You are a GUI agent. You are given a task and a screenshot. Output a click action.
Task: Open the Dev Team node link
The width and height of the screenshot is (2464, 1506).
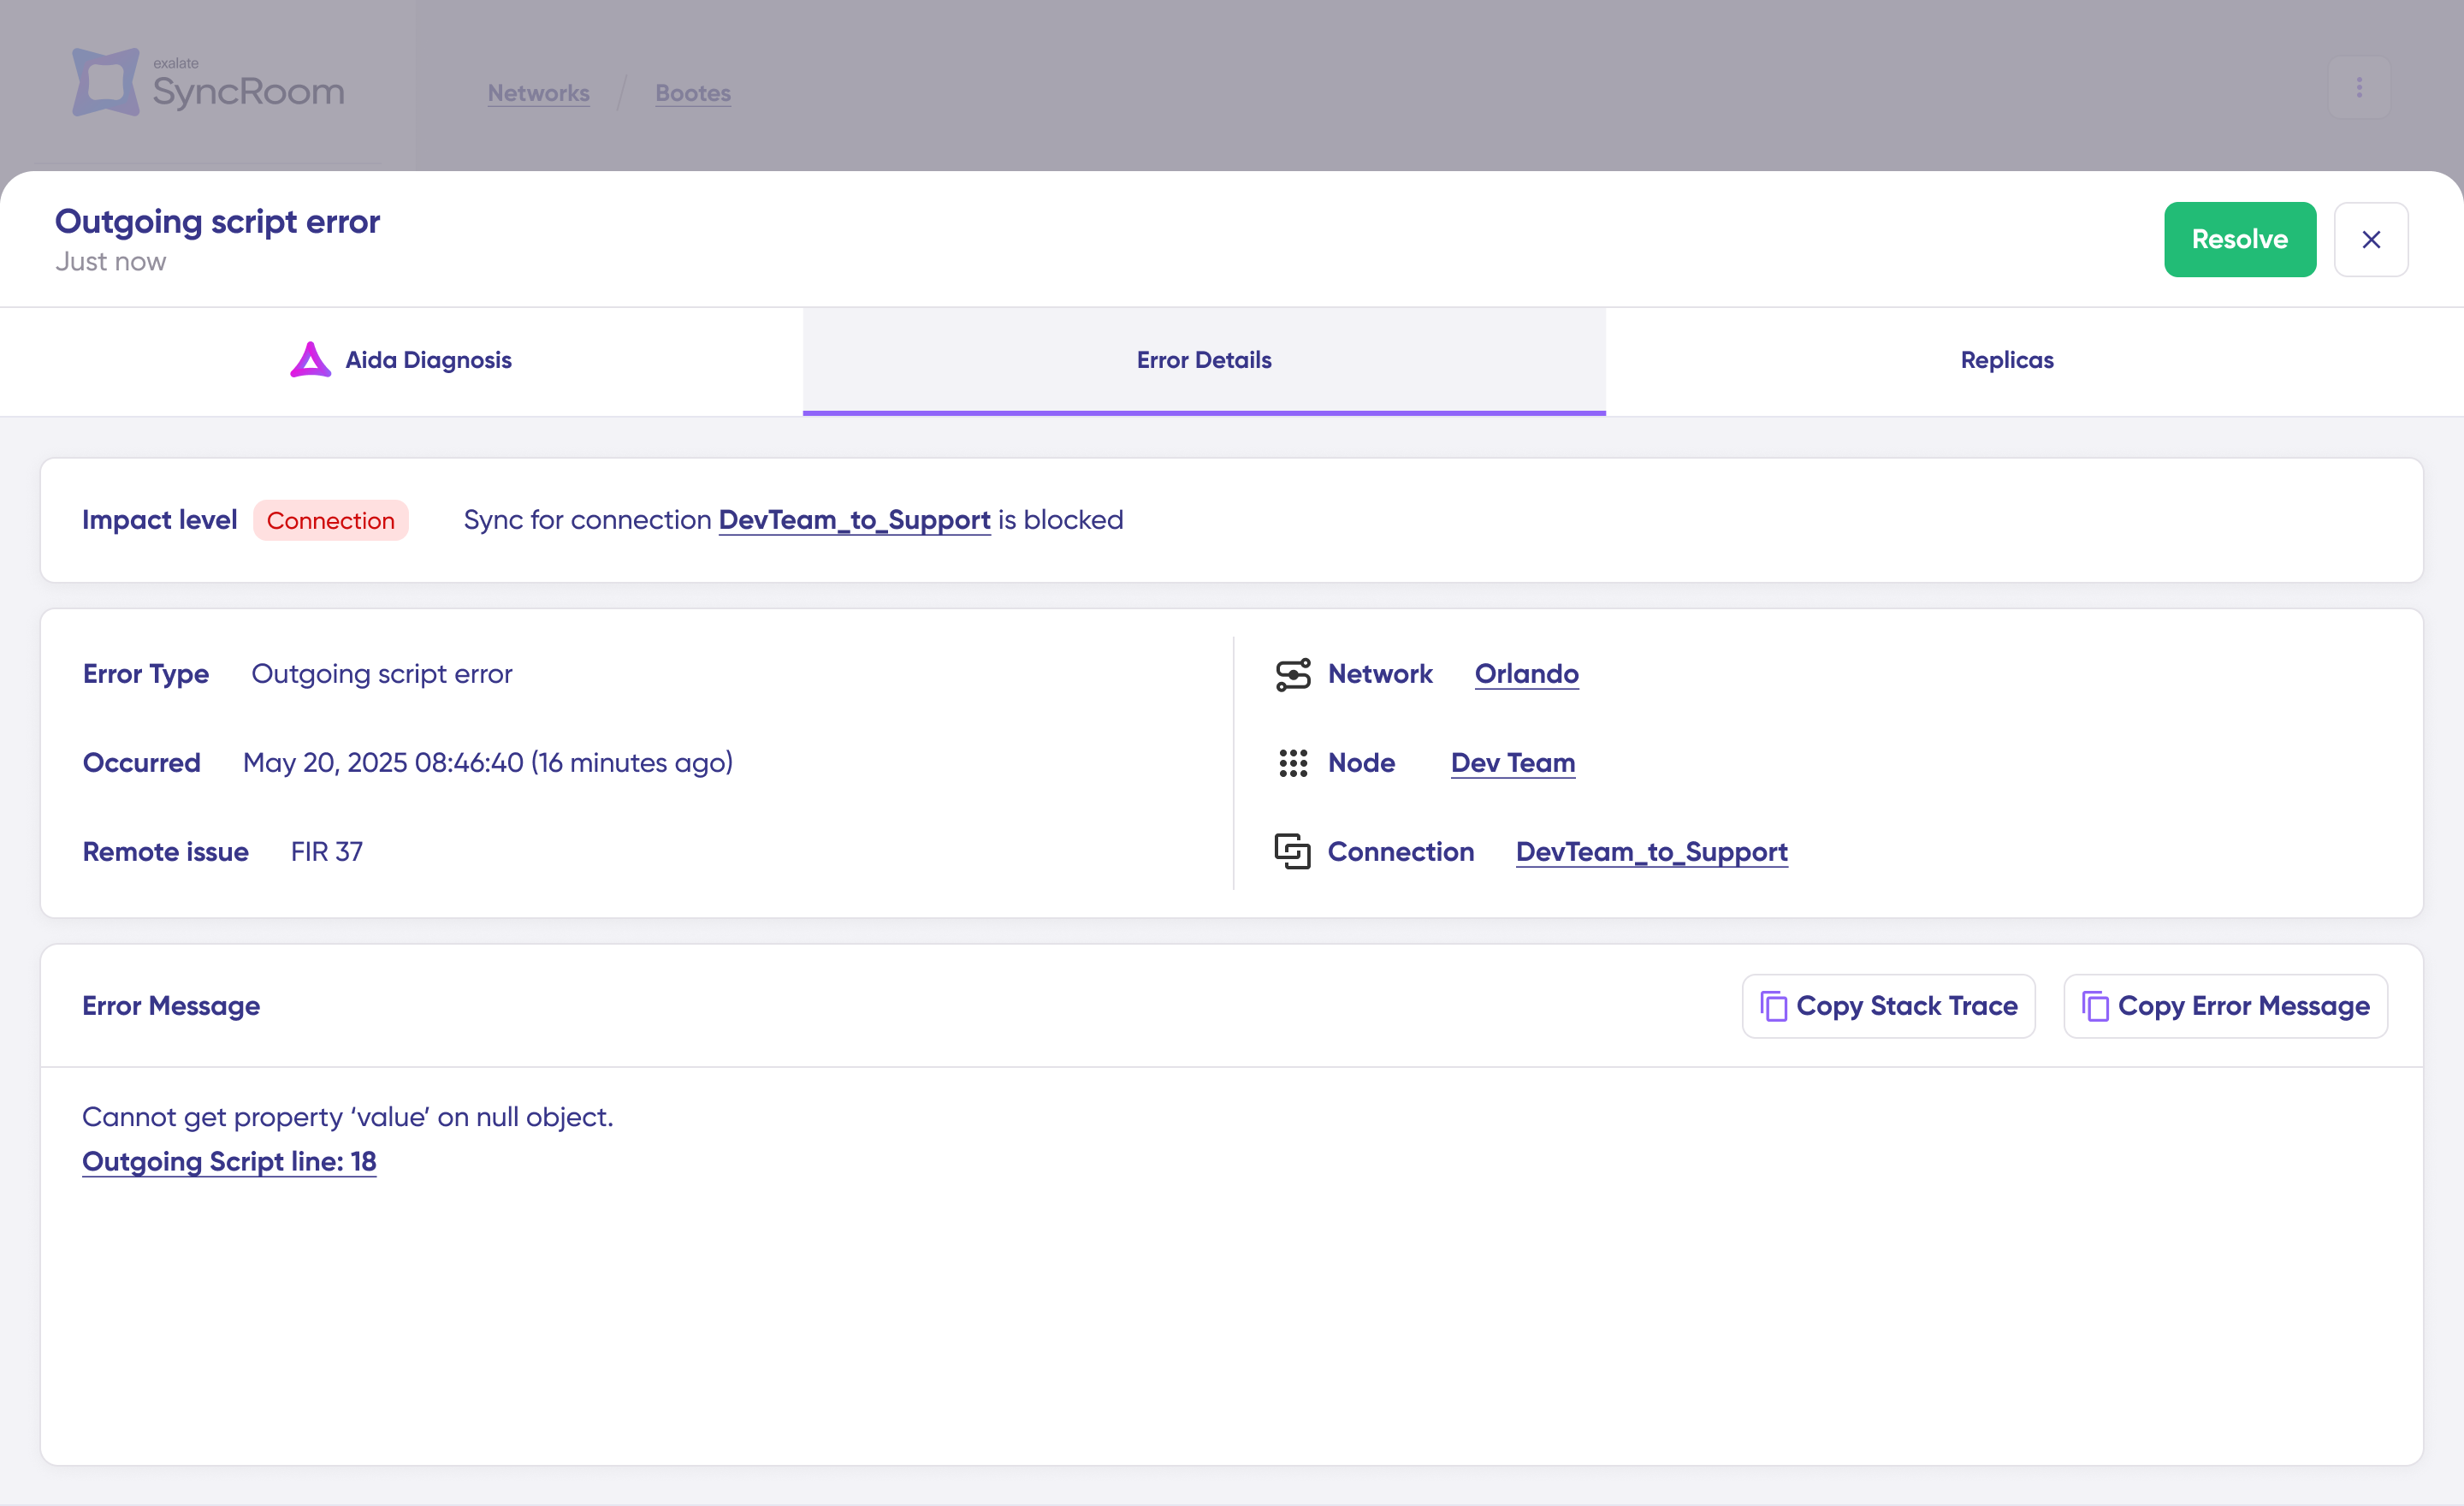point(1512,764)
